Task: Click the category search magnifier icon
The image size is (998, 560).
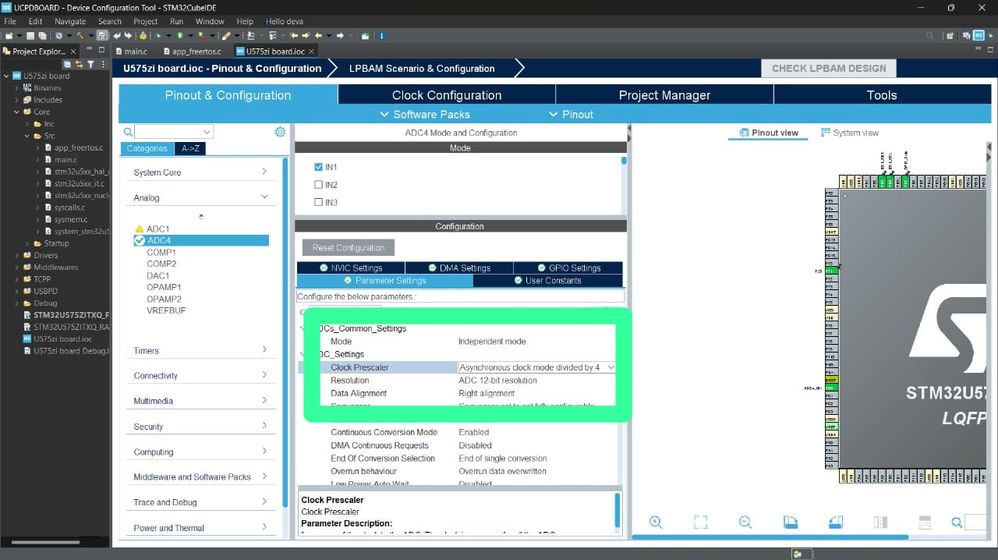Action: tap(128, 132)
